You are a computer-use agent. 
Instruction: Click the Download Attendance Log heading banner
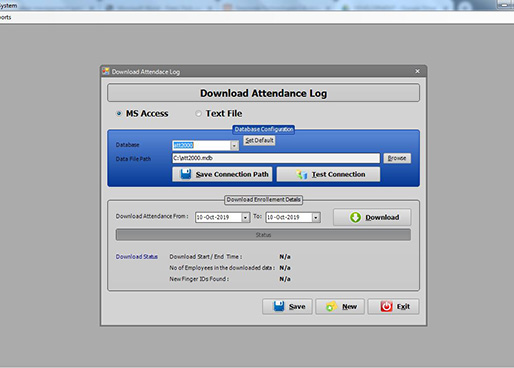[x=263, y=93]
